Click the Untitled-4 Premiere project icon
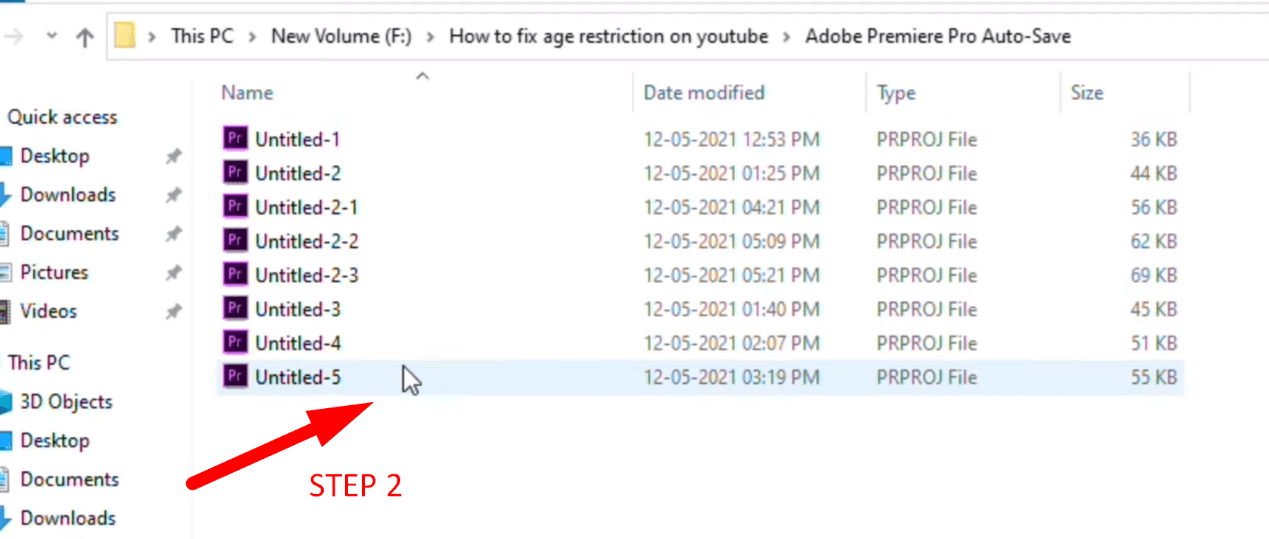This screenshot has height=539, width=1269. point(235,343)
